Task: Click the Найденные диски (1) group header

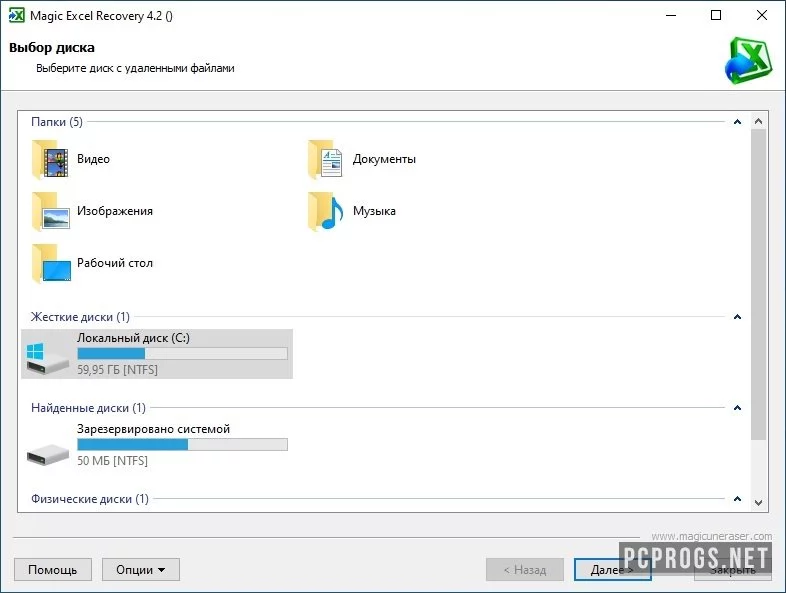Action: (88, 408)
